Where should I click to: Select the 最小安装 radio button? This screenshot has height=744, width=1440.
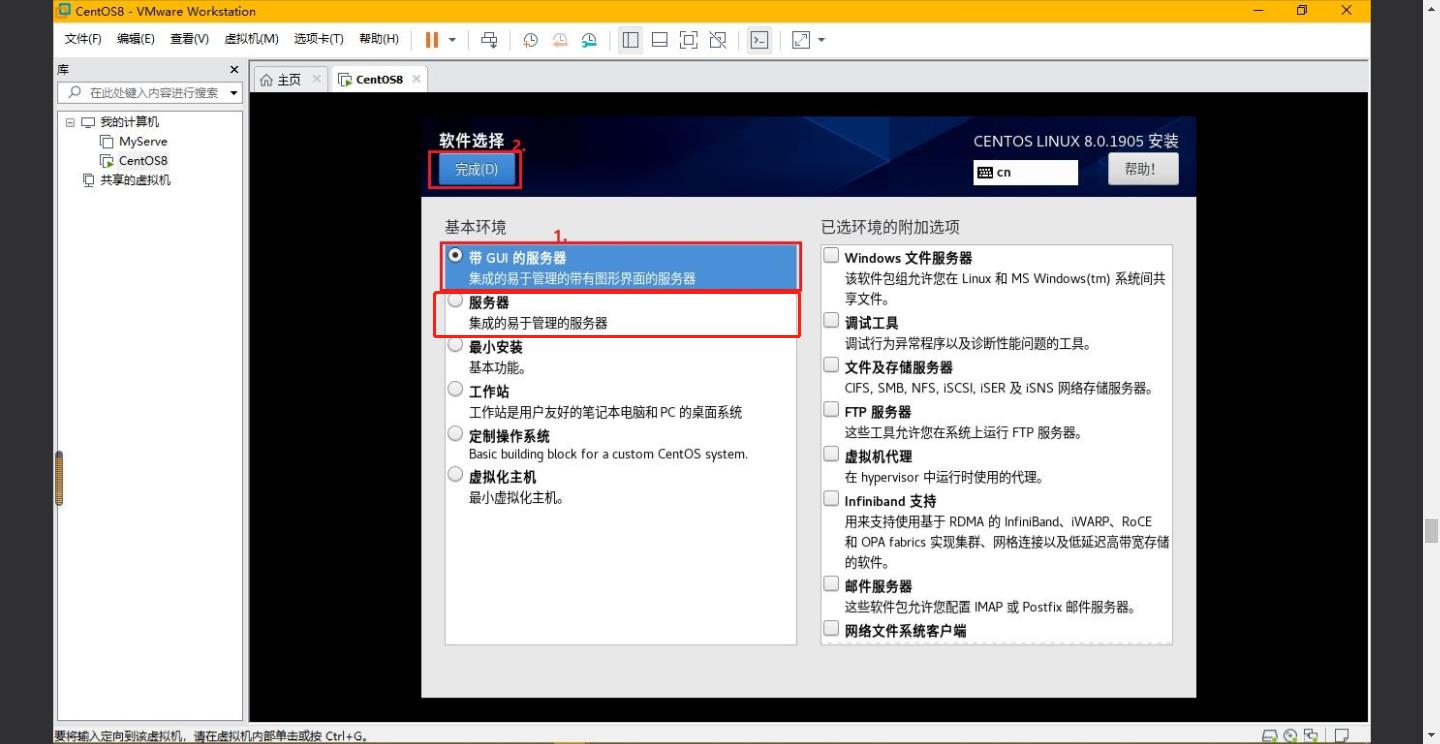coord(456,345)
